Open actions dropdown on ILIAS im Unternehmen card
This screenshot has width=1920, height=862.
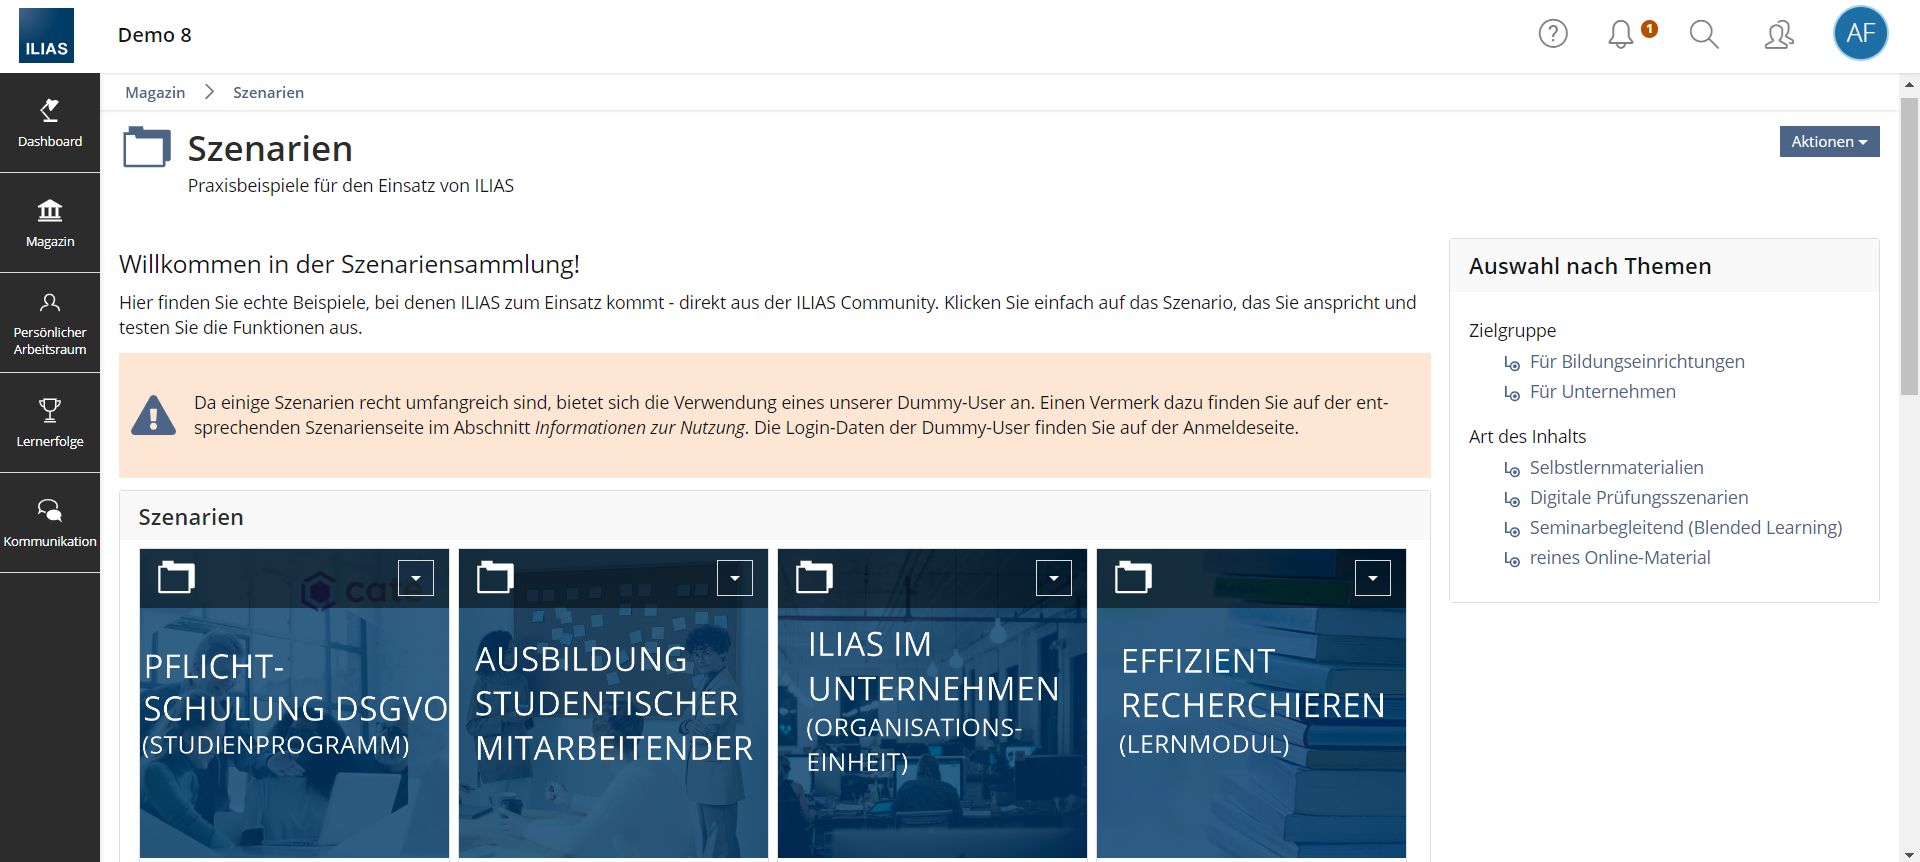[x=1054, y=577]
